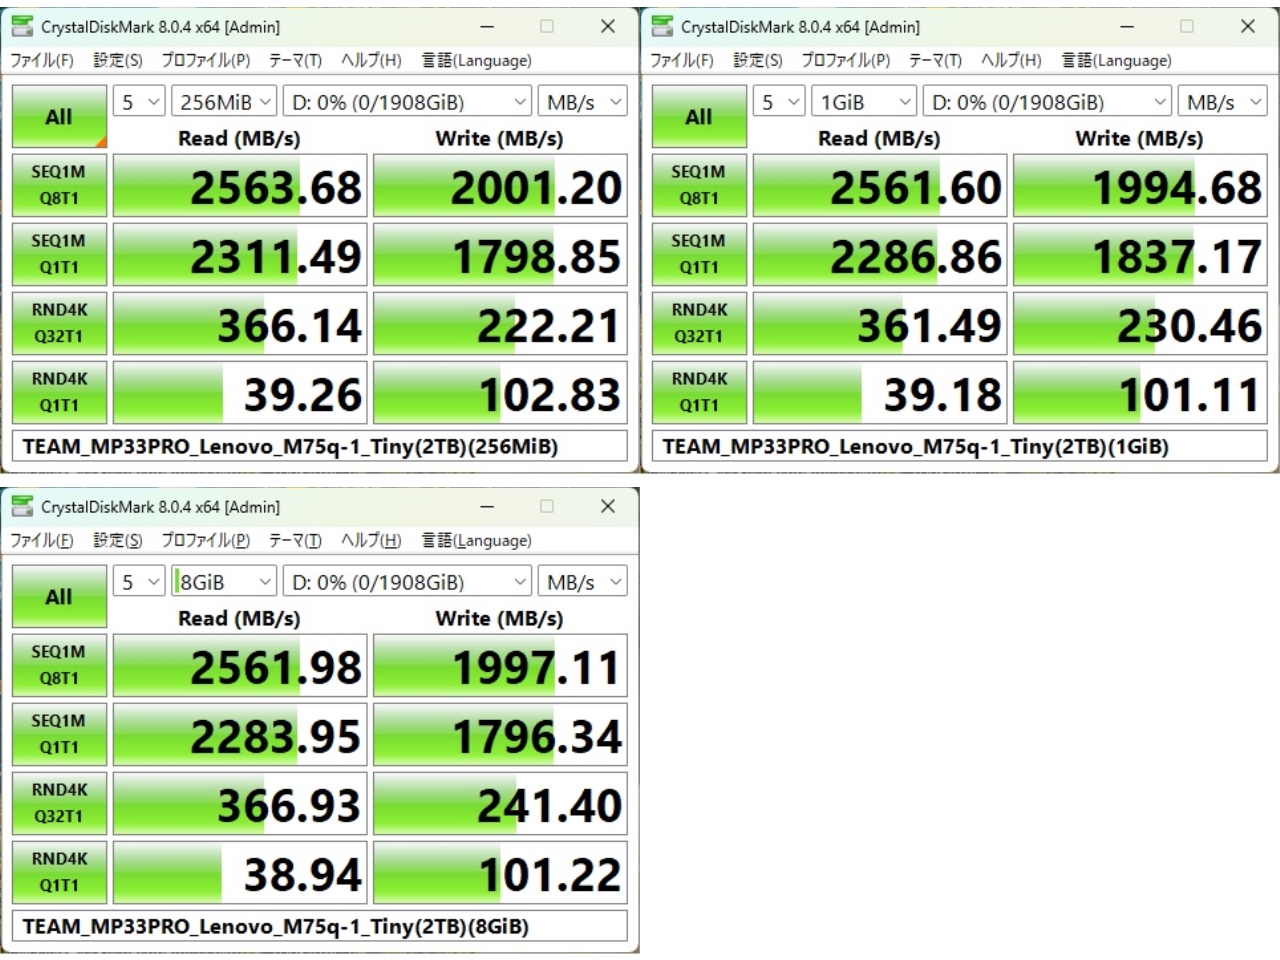Open the 8GiB test size dropdown
Viewport: 1280px width, 960px height.
224,582
